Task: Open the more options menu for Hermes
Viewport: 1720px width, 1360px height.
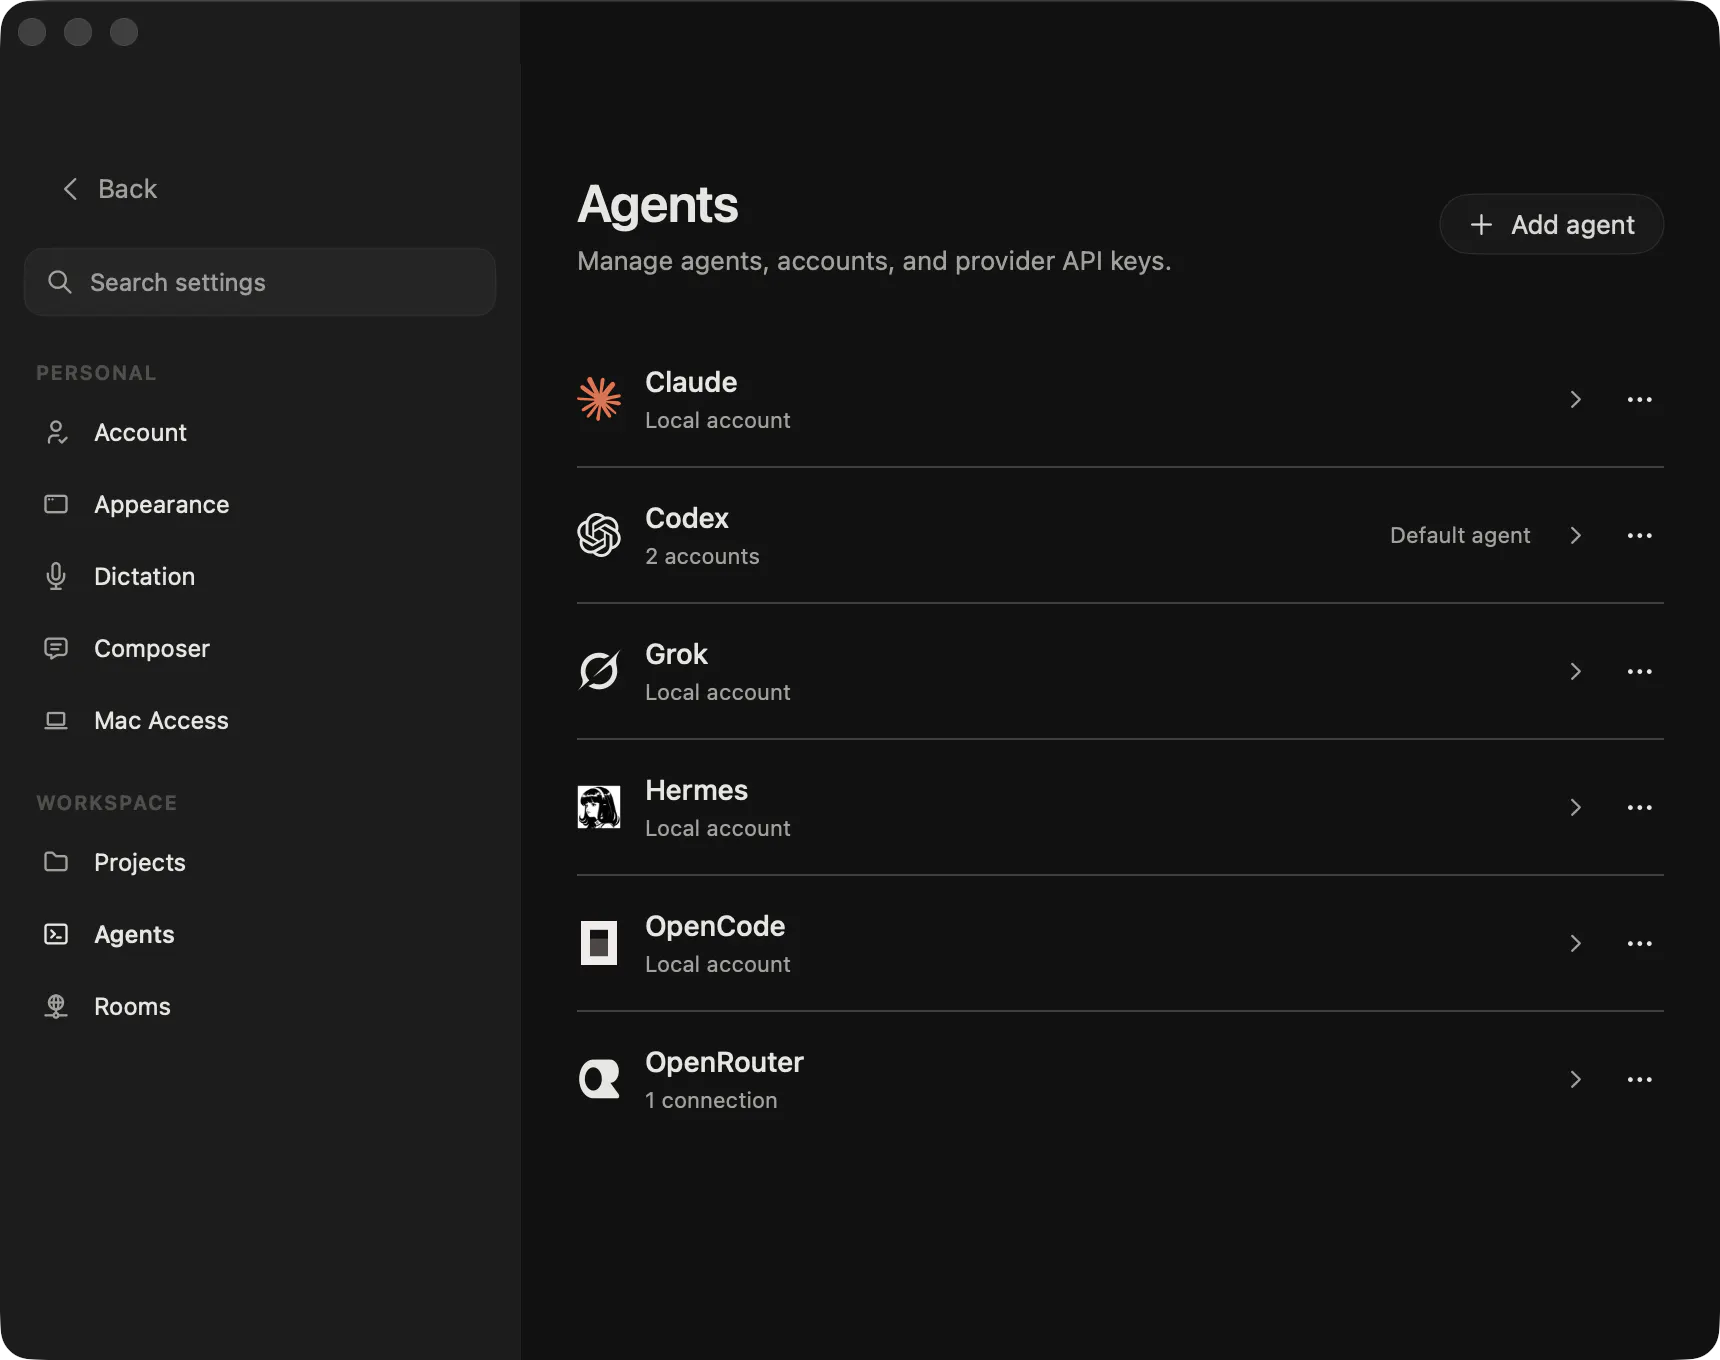Action: pyautogui.click(x=1640, y=808)
